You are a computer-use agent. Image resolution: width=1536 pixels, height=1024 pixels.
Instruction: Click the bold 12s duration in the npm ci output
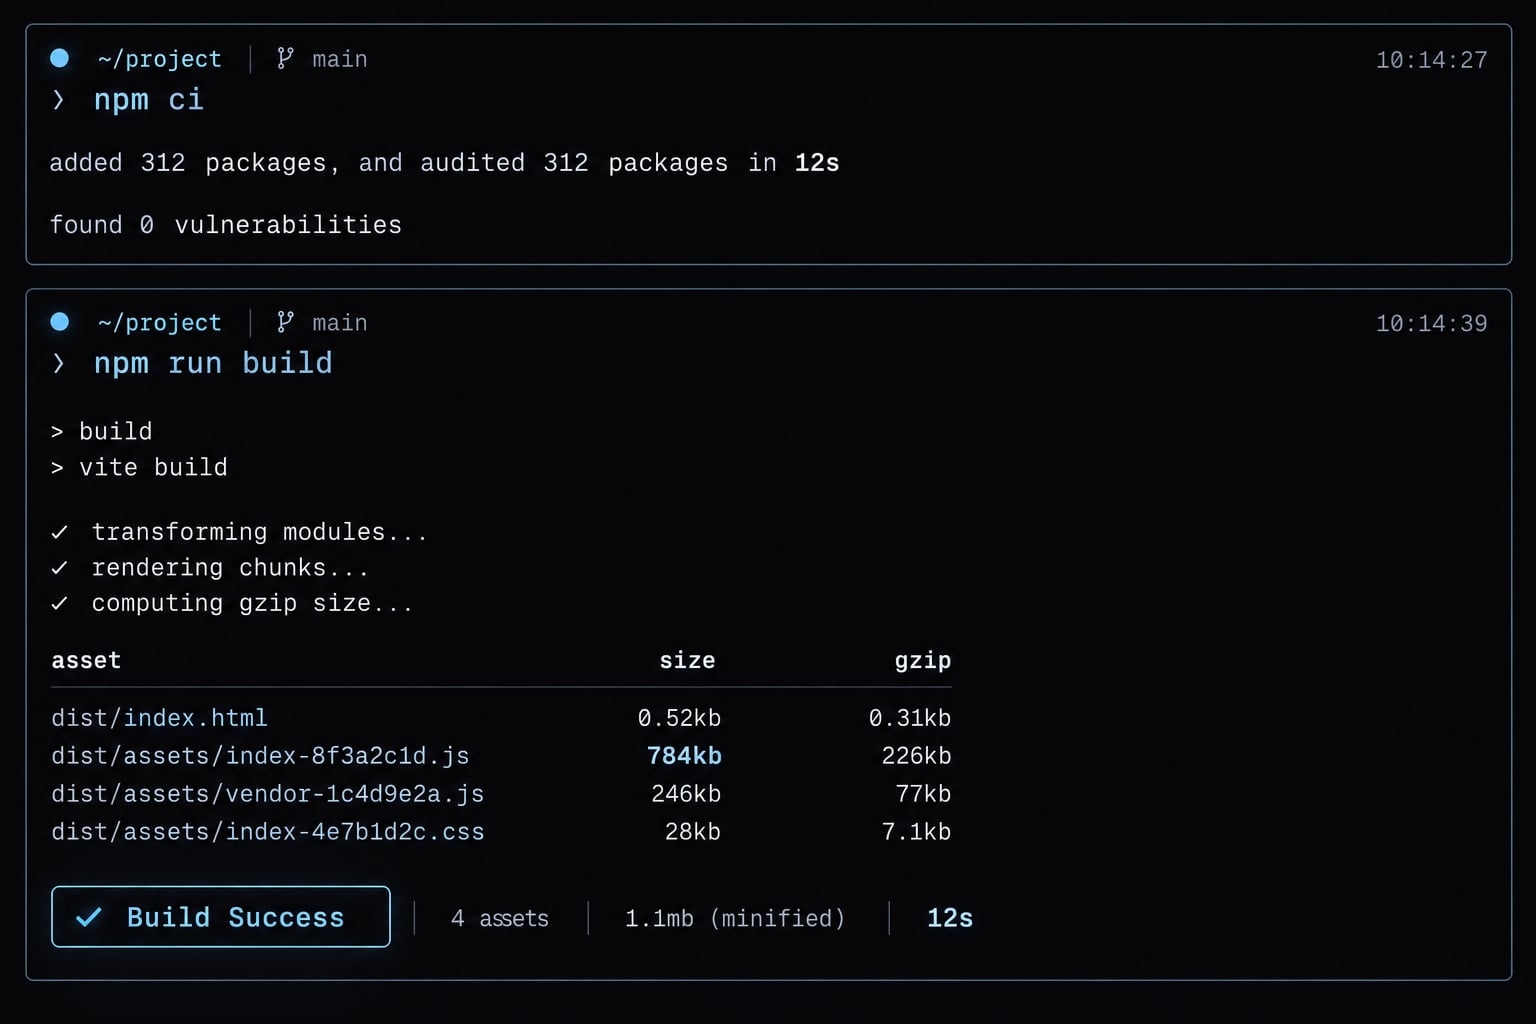tap(817, 163)
